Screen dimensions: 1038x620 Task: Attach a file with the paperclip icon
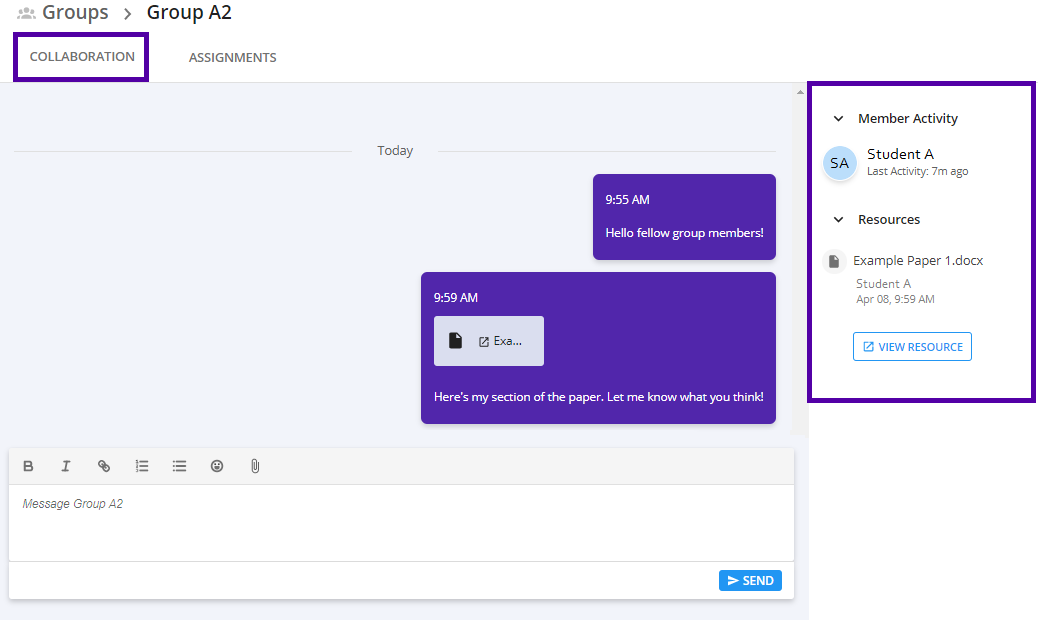[255, 466]
